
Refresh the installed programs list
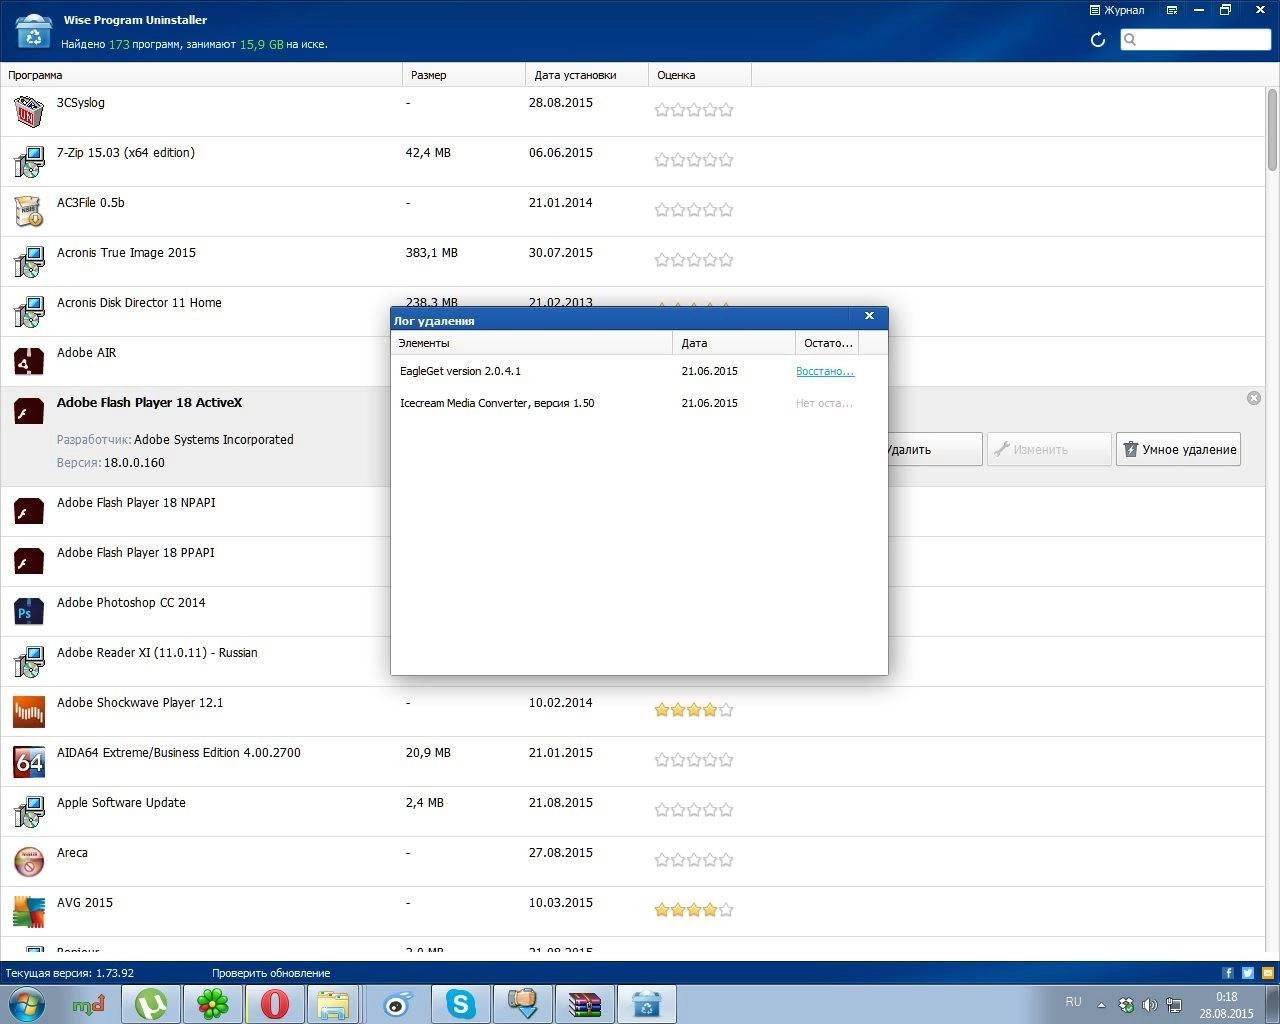click(1097, 39)
